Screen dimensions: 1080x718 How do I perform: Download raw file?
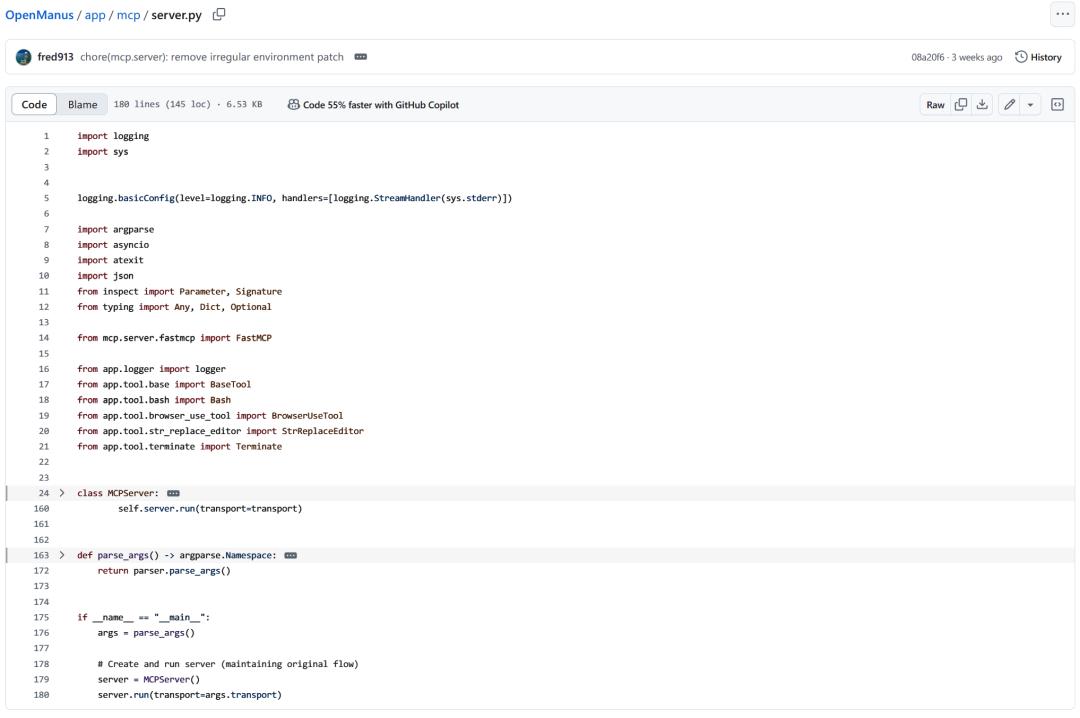pyautogui.click(x=982, y=105)
